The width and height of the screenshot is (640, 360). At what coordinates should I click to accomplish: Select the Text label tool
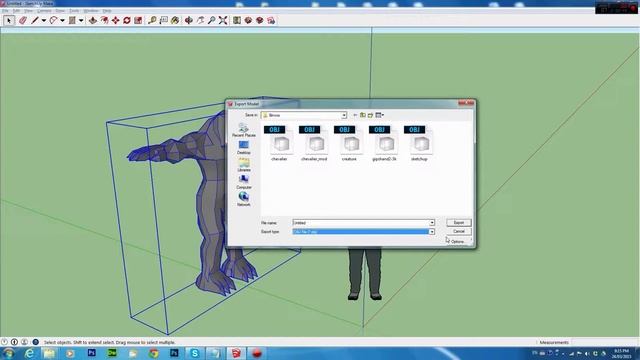[x=164, y=20]
